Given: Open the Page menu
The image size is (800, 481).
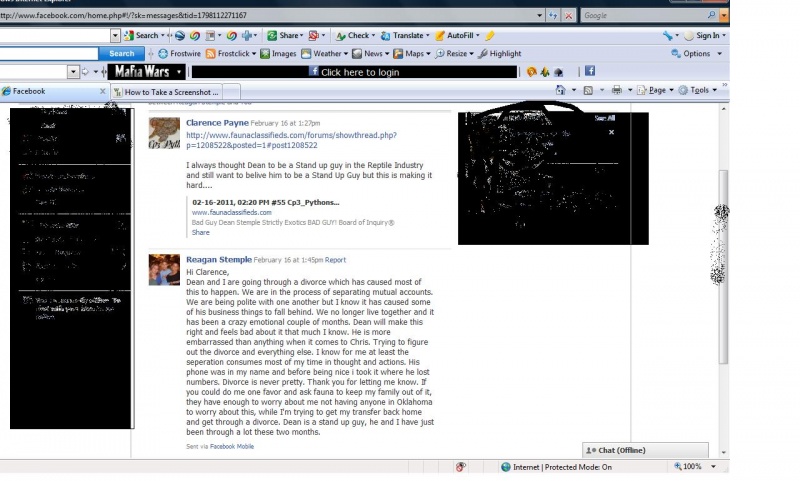Looking at the screenshot, I should coord(655,90).
